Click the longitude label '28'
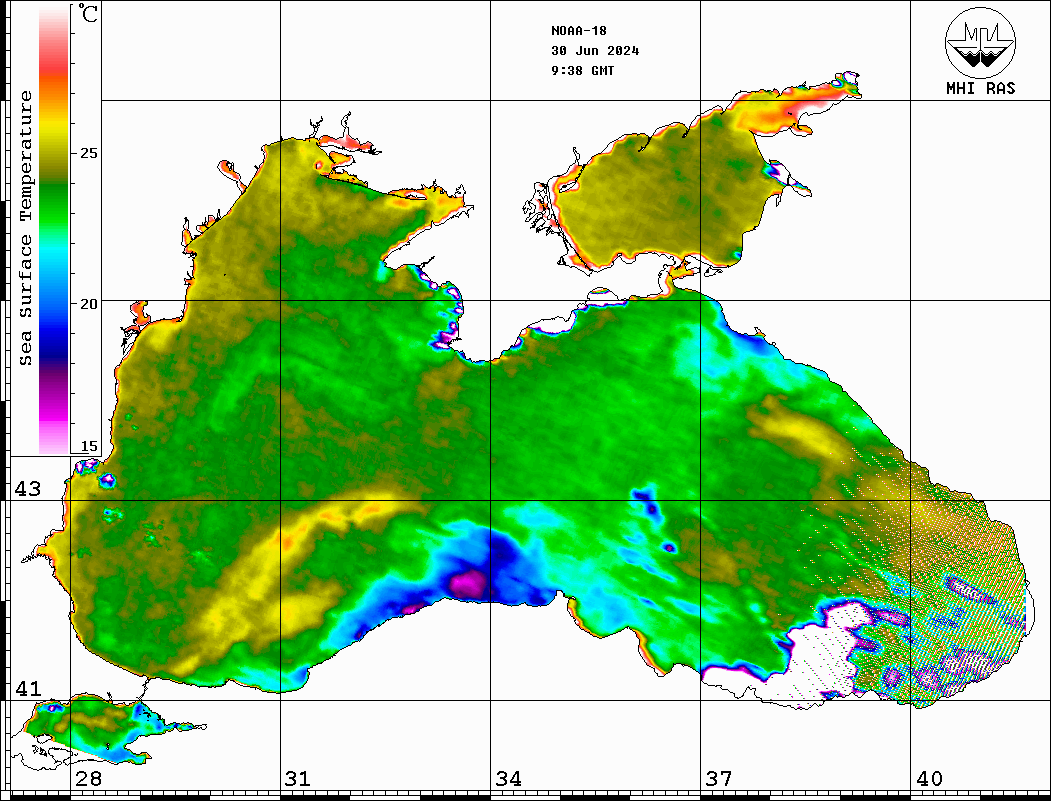The image size is (1051, 801). coord(88,778)
